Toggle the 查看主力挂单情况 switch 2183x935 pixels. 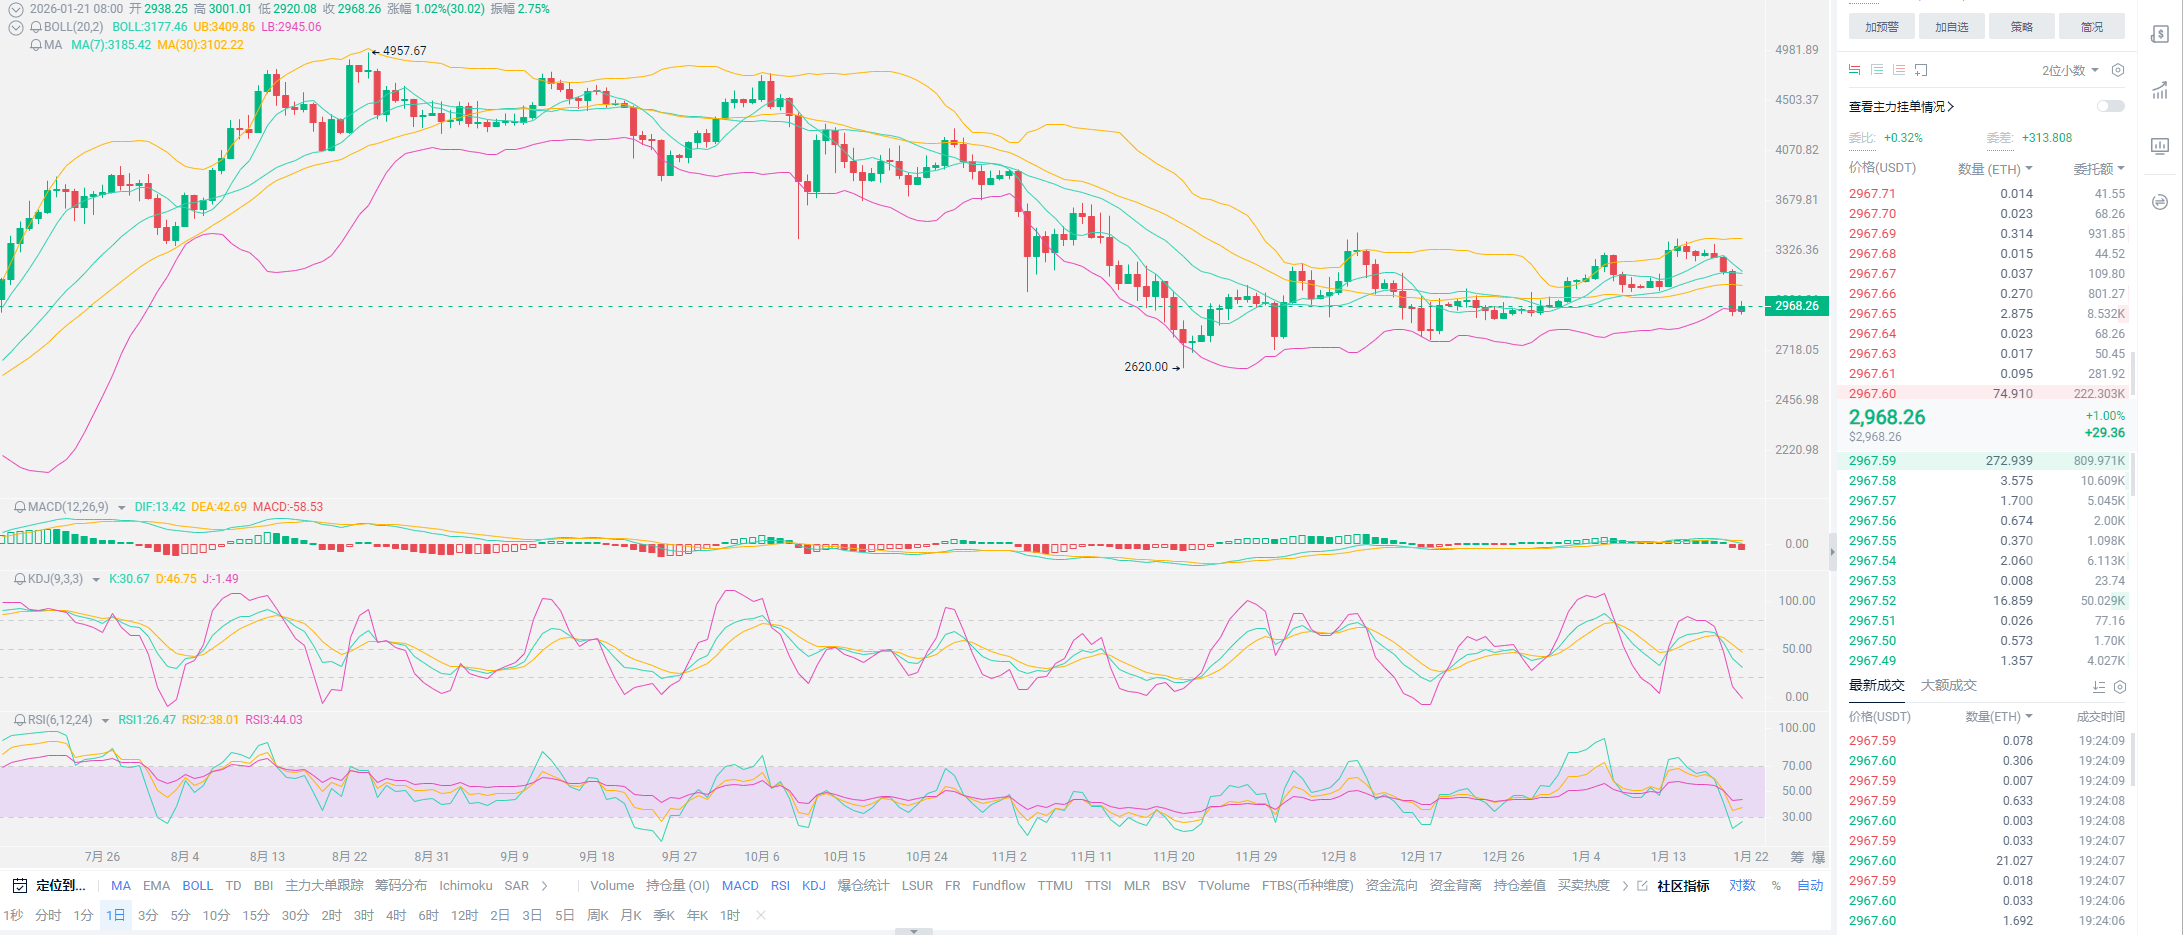click(2110, 106)
